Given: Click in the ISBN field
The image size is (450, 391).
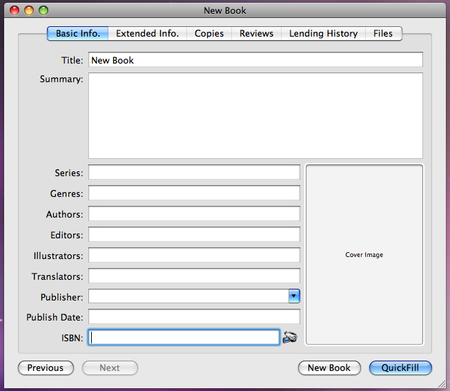Looking at the screenshot, I should [184, 337].
